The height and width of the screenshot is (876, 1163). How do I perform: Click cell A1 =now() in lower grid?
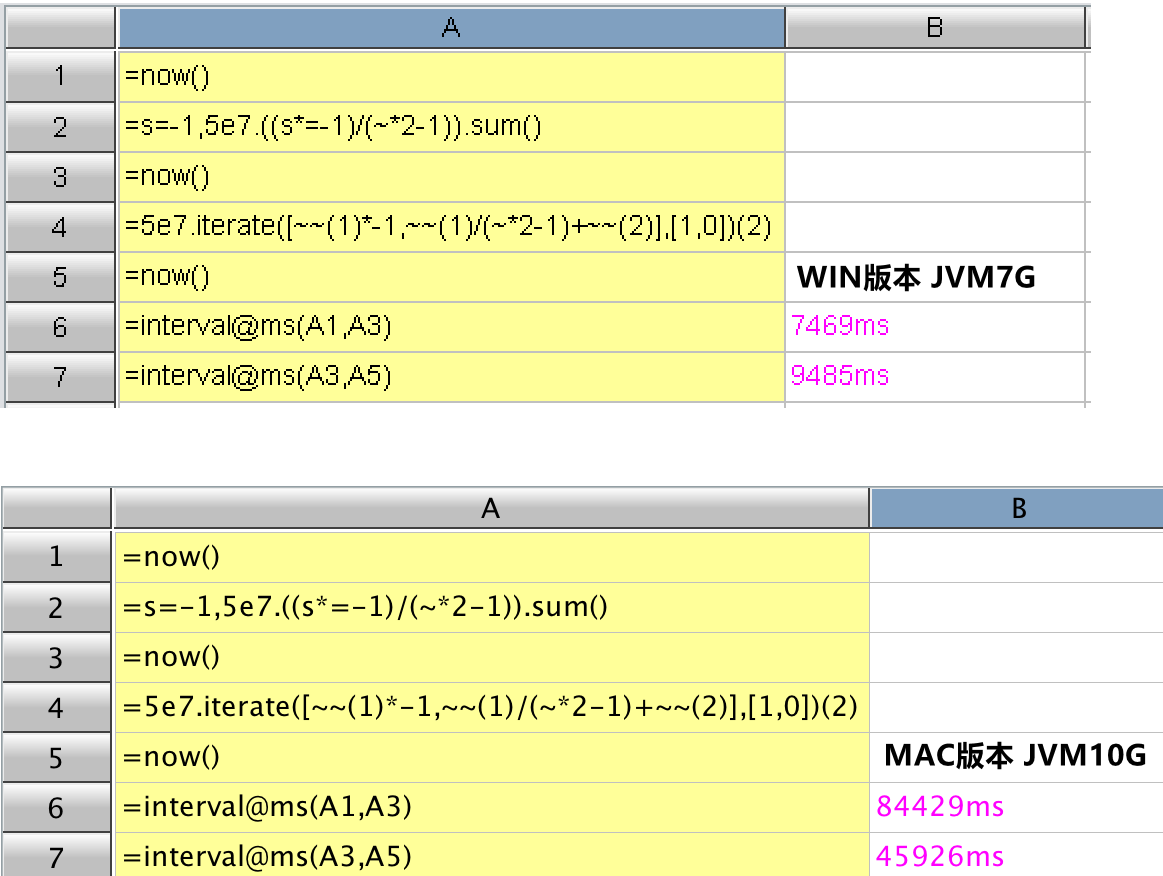tap(490, 558)
